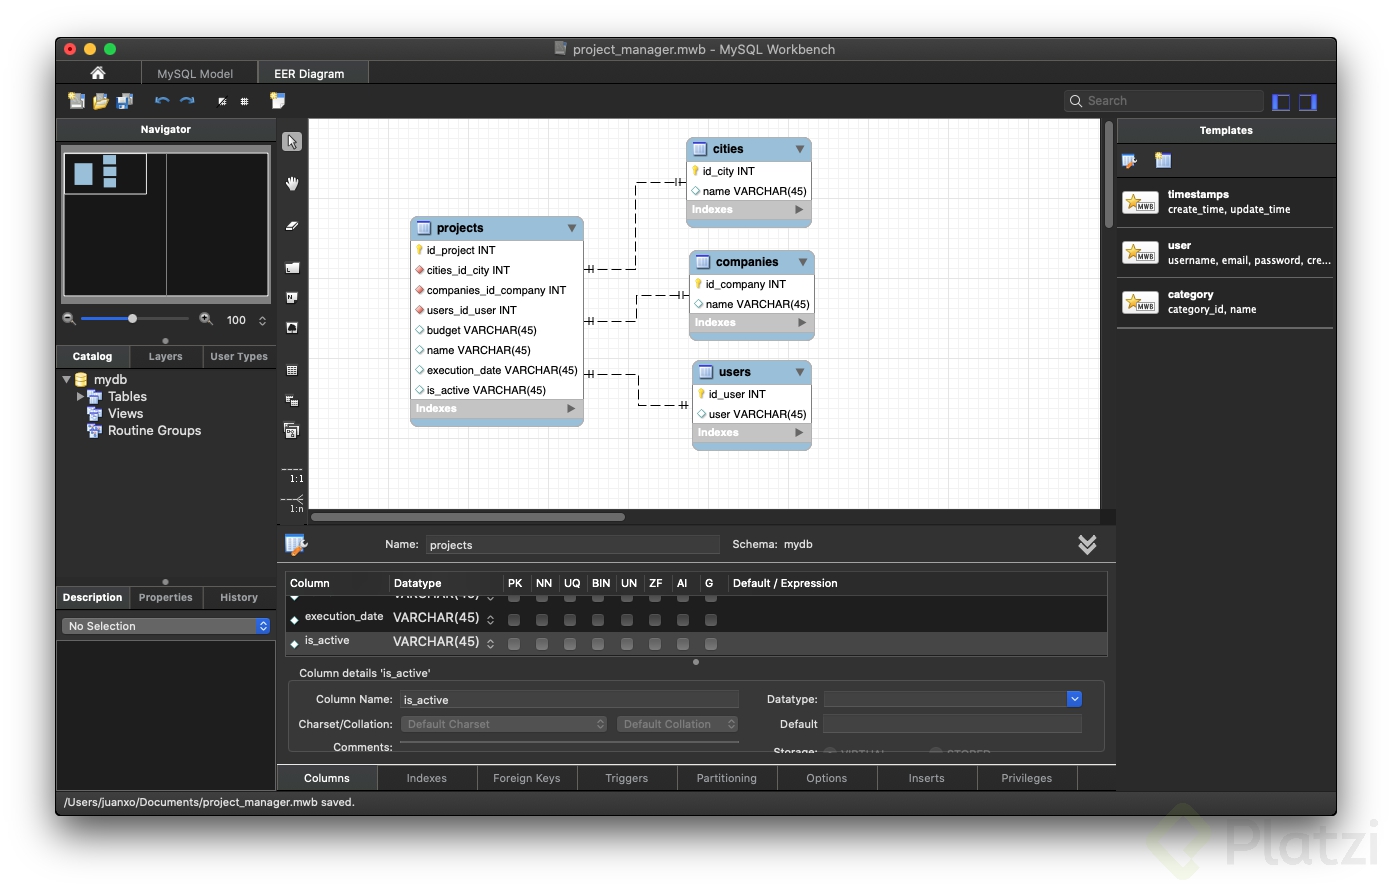Image resolution: width=1392 pixels, height=889 pixels.
Task: Check BIN for the is_active column
Action: click(x=598, y=644)
